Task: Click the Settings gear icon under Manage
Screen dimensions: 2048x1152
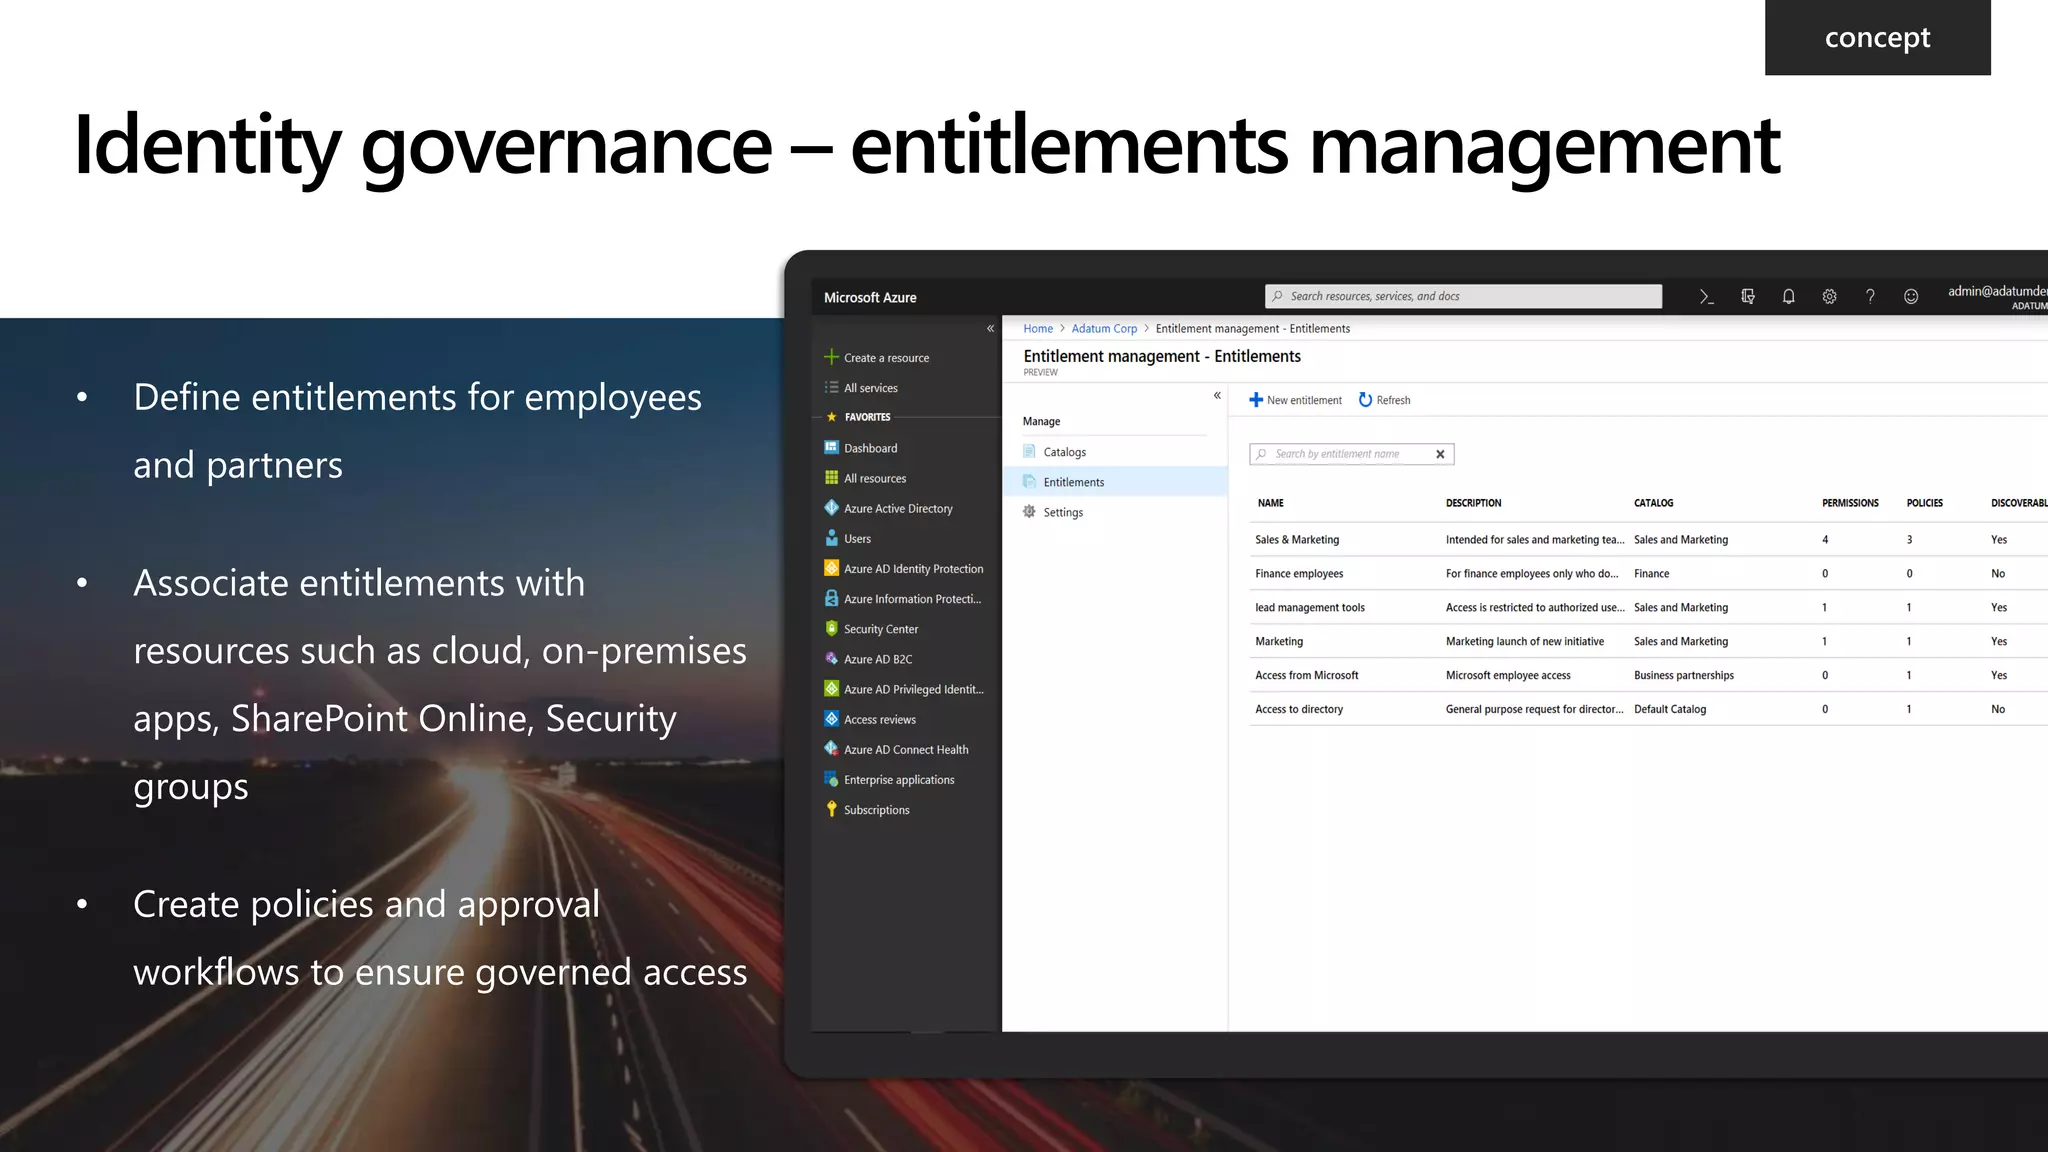Action: click(1029, 511)
